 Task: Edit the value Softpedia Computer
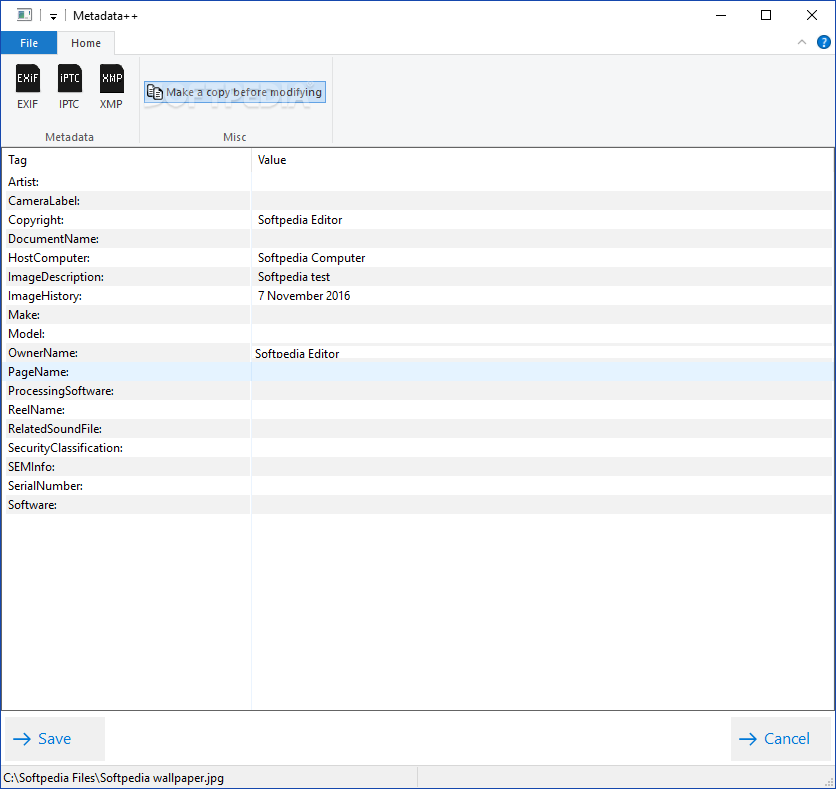(x=311, y=258)
